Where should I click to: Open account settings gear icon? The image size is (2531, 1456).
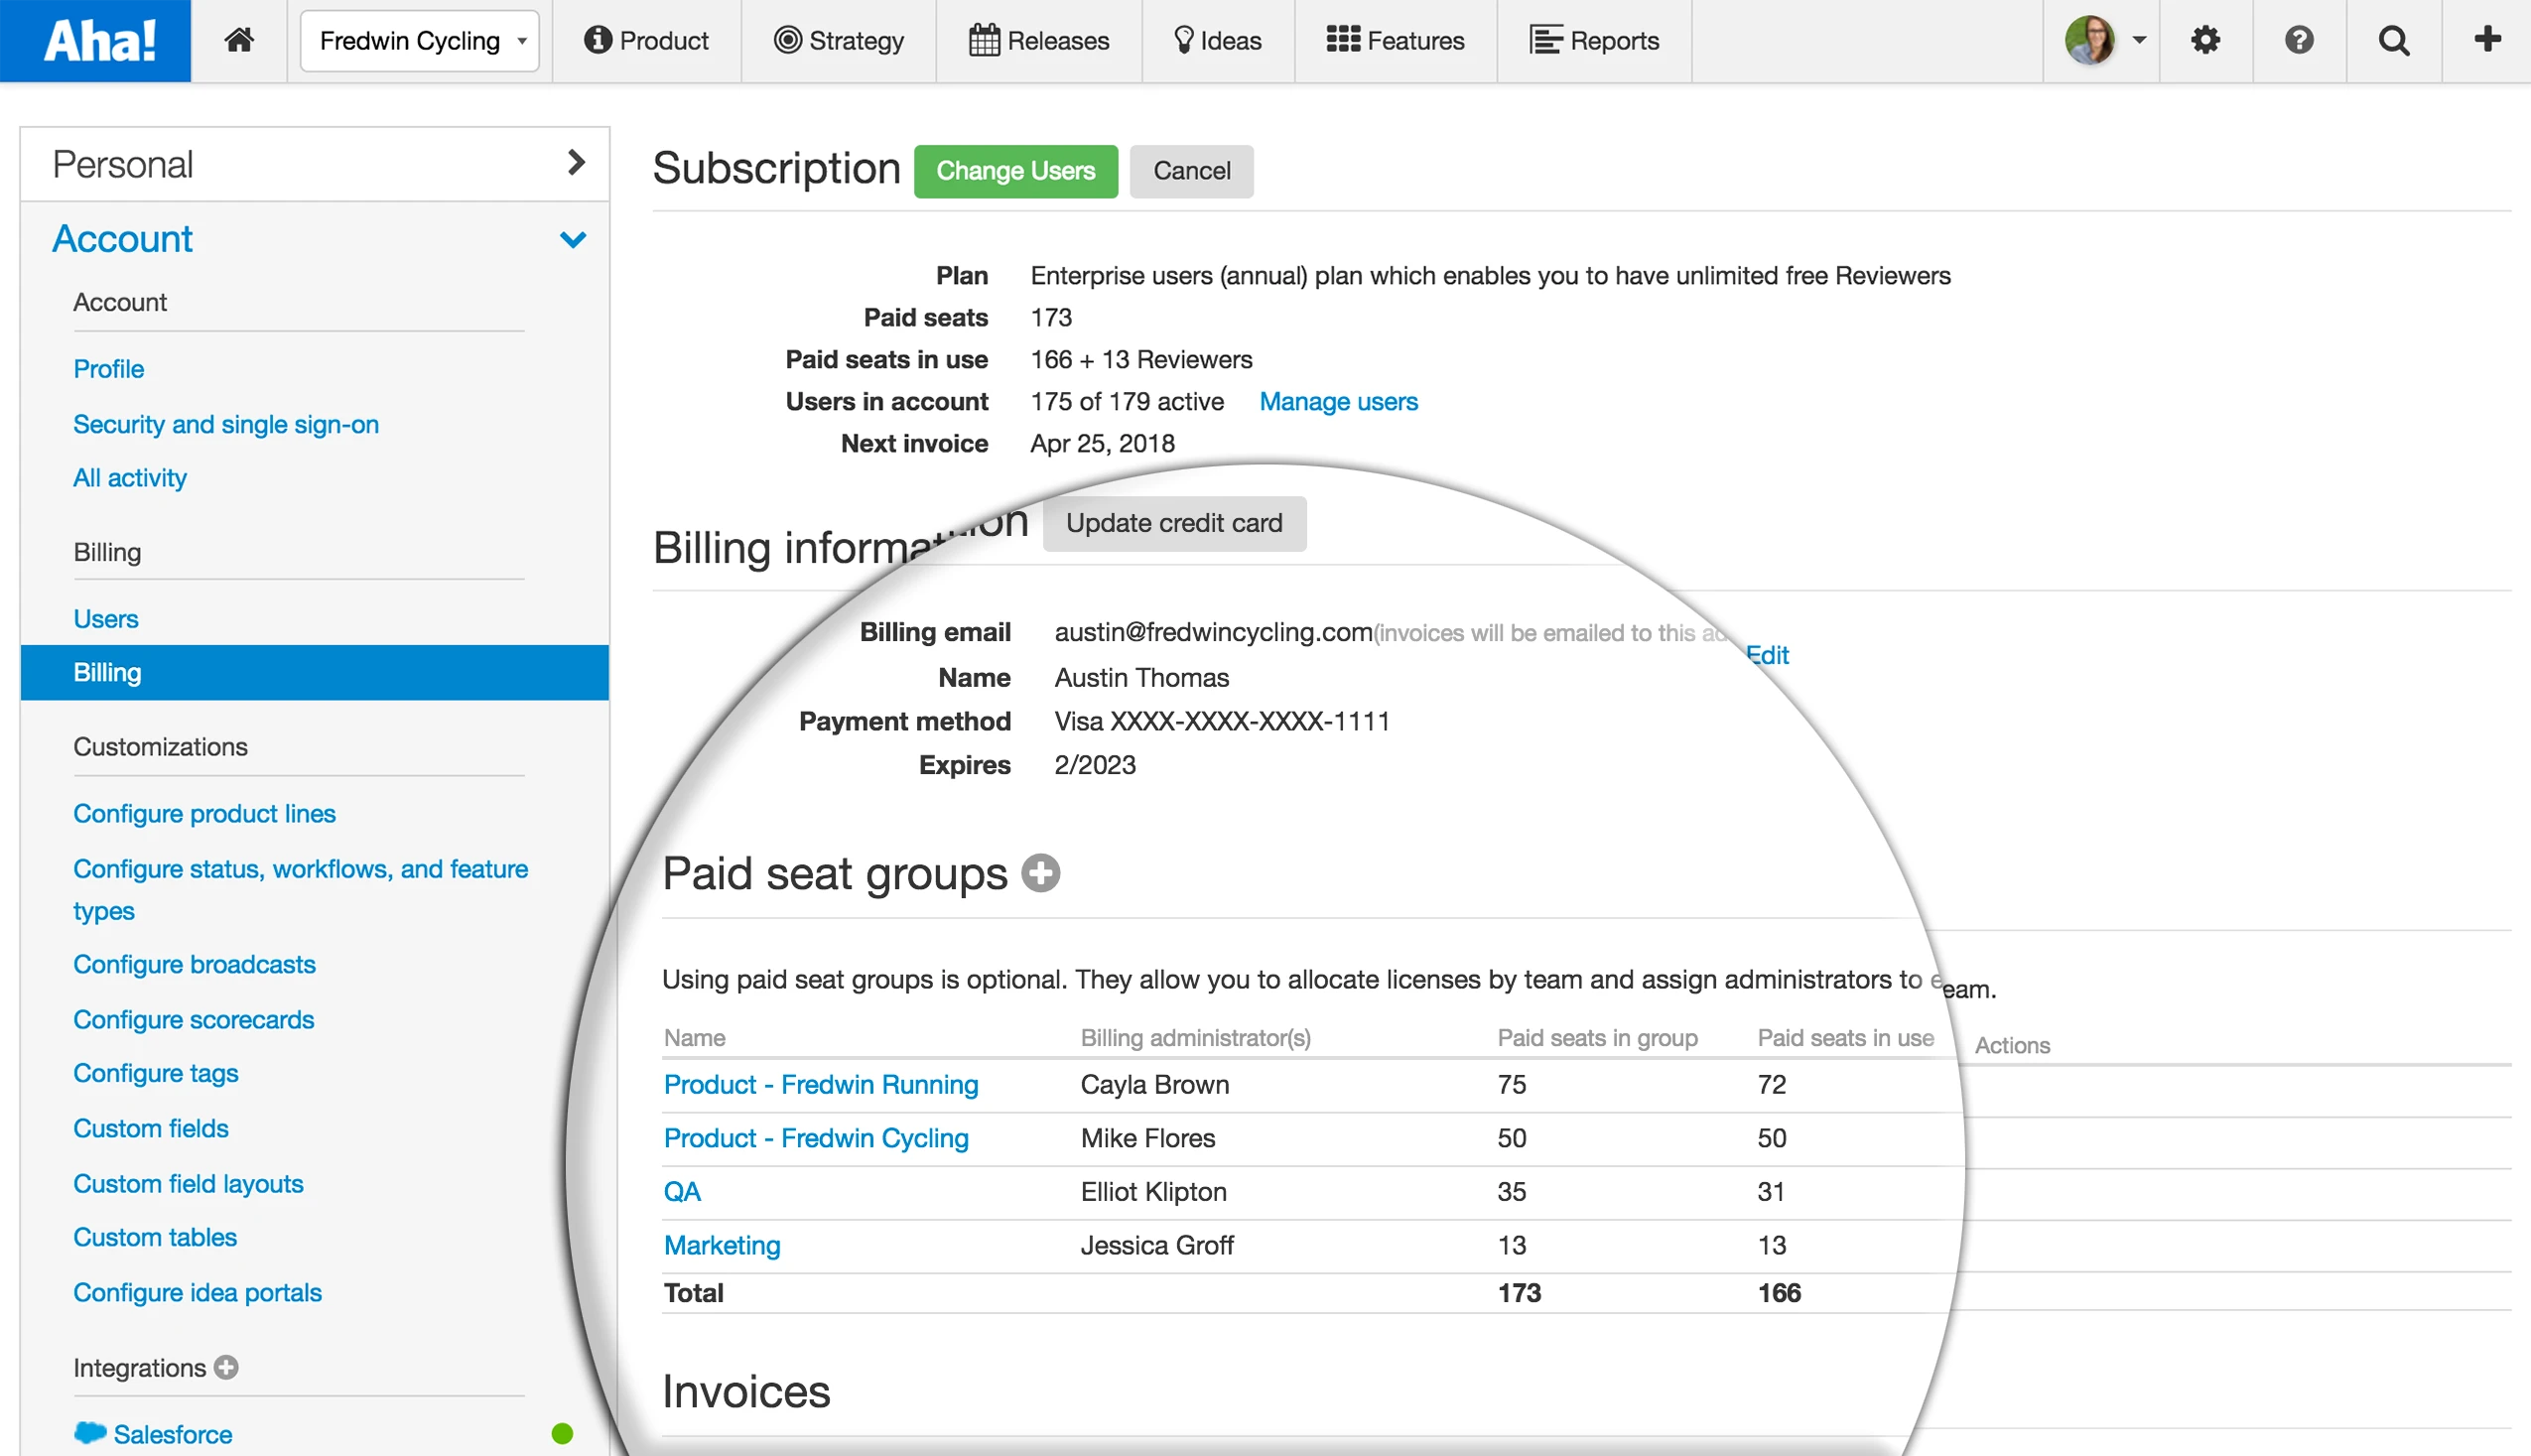(x=2204, y=40)
